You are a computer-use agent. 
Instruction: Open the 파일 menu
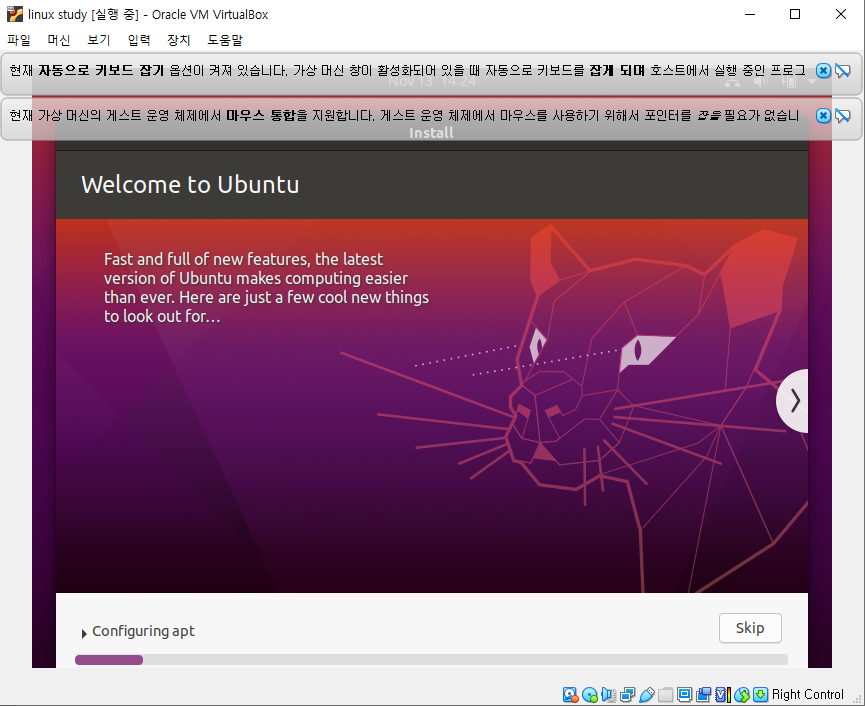[x=19, y=40]
